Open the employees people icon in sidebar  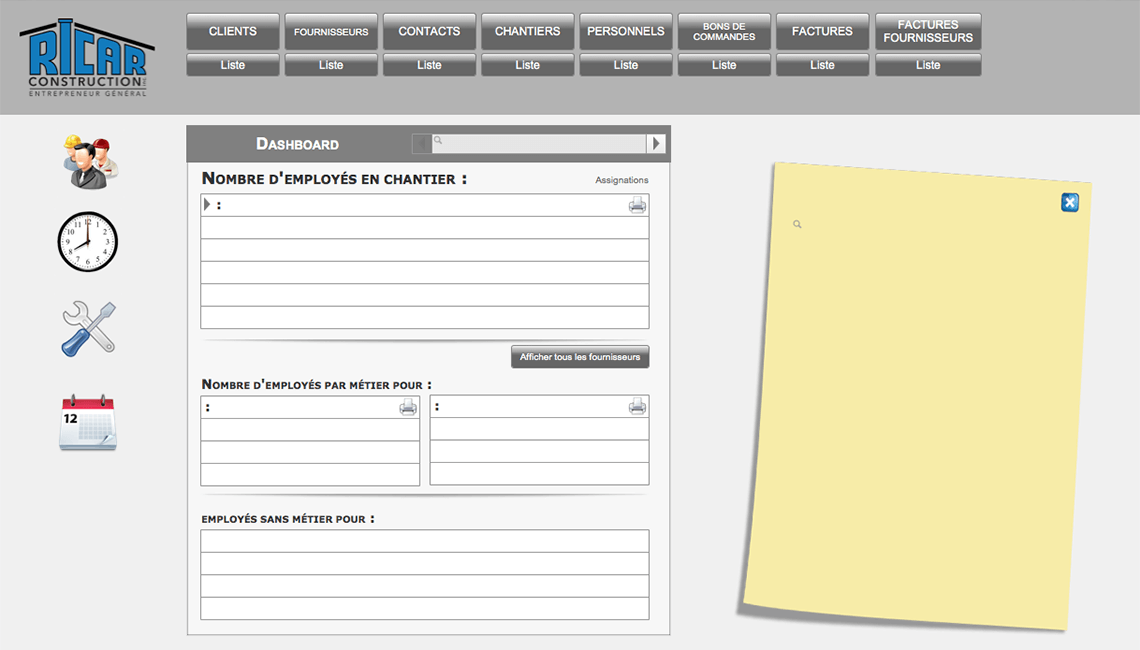tap(90, 161)
